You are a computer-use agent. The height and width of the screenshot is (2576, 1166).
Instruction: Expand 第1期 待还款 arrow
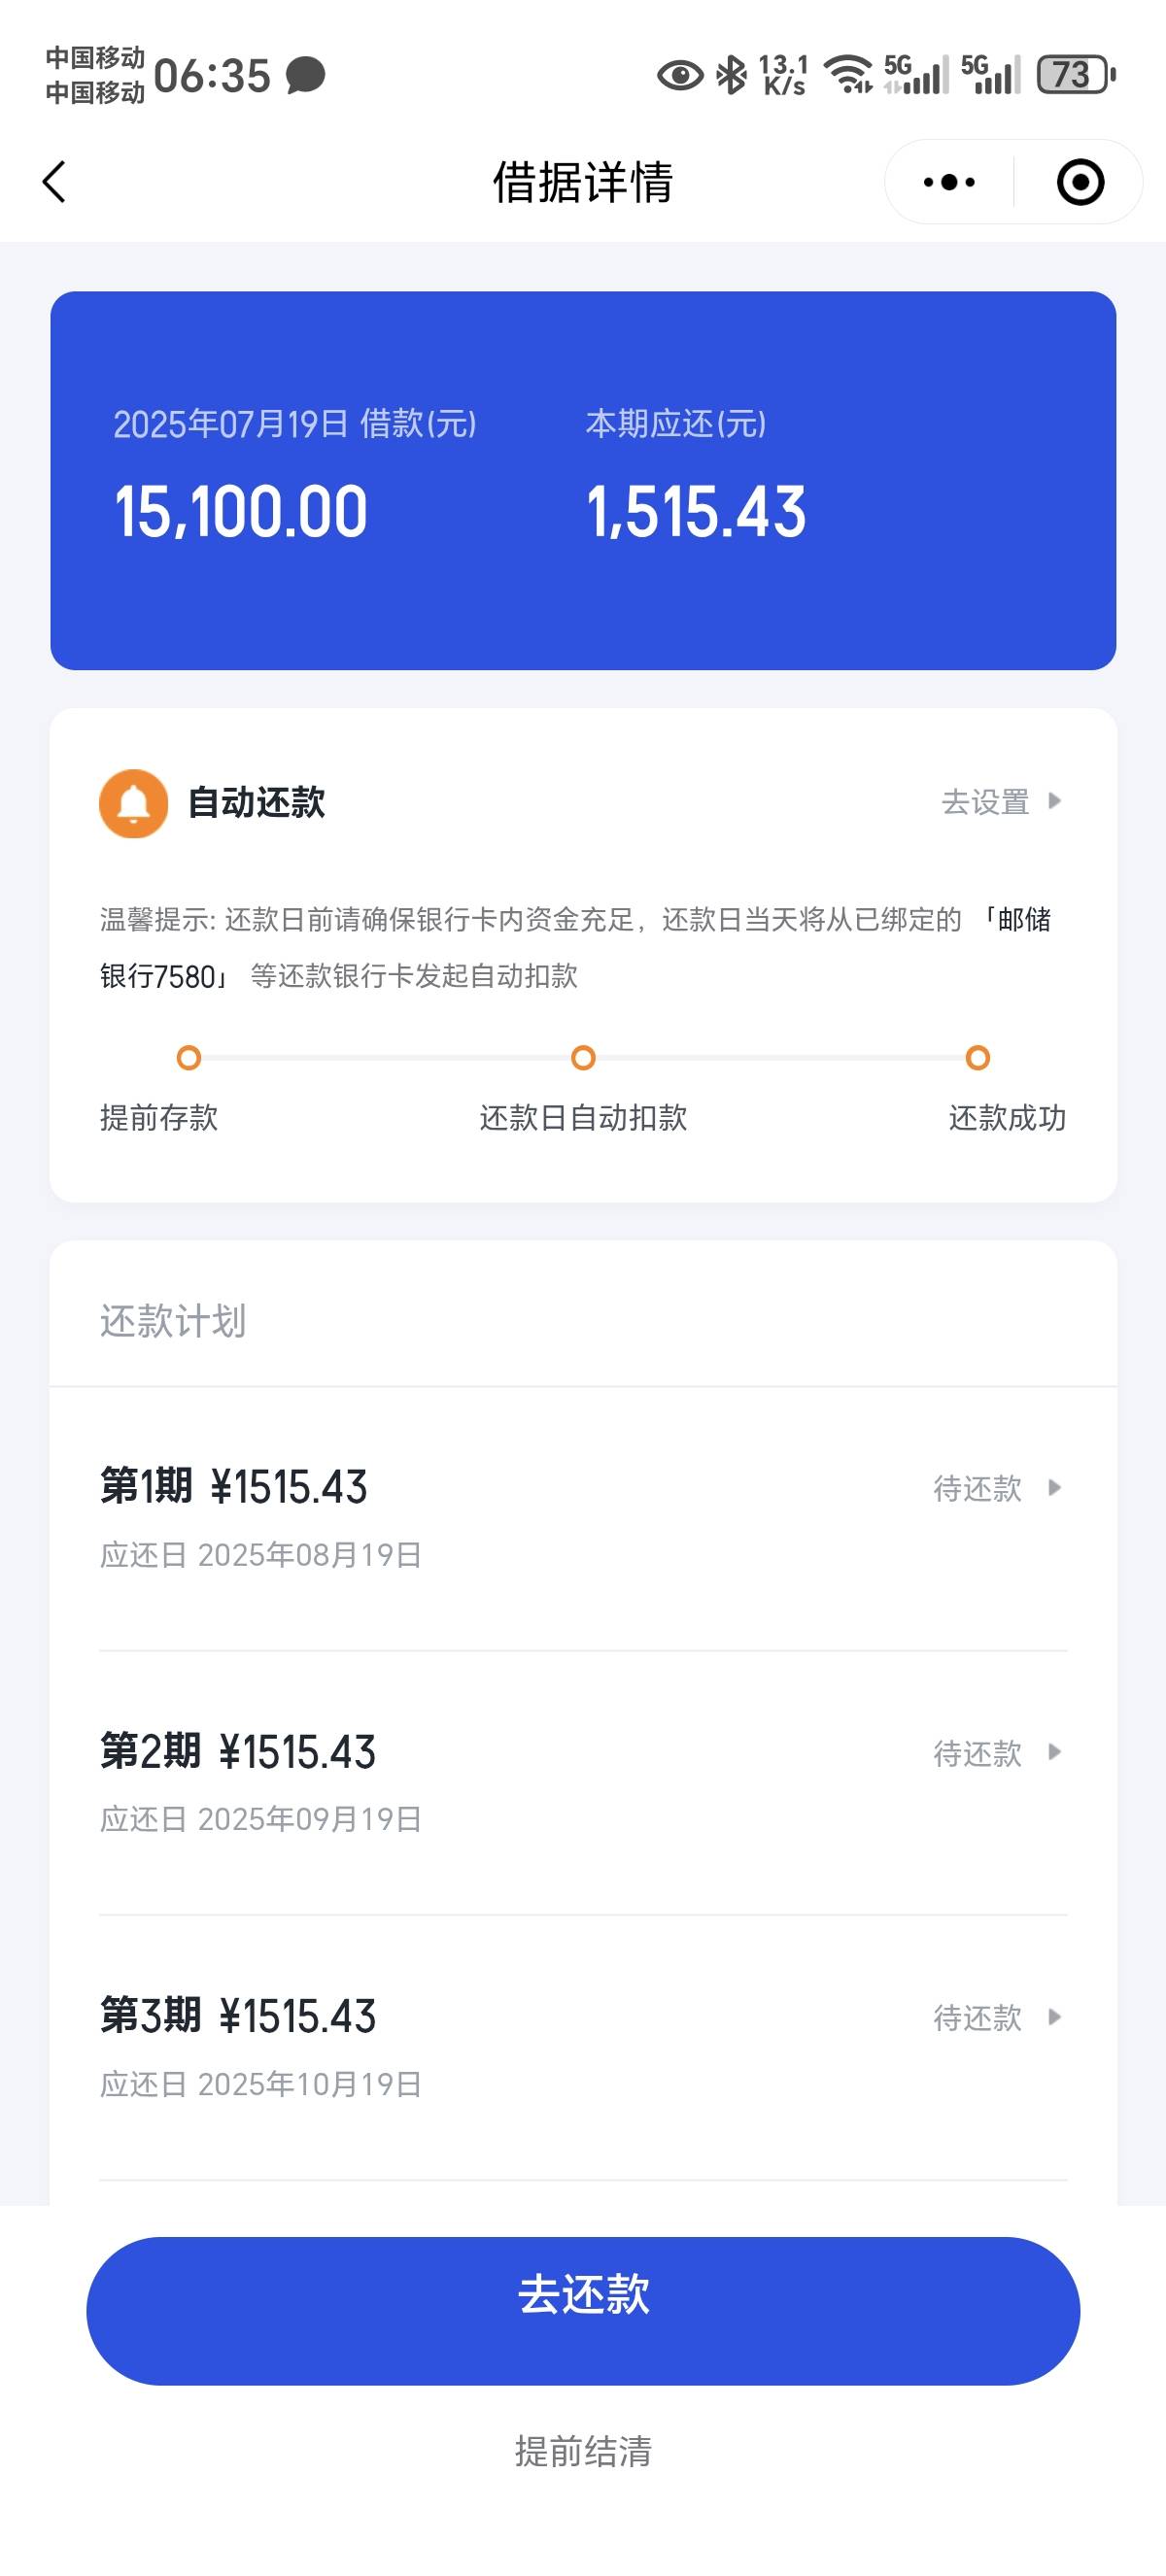tap(1054, 1488)
